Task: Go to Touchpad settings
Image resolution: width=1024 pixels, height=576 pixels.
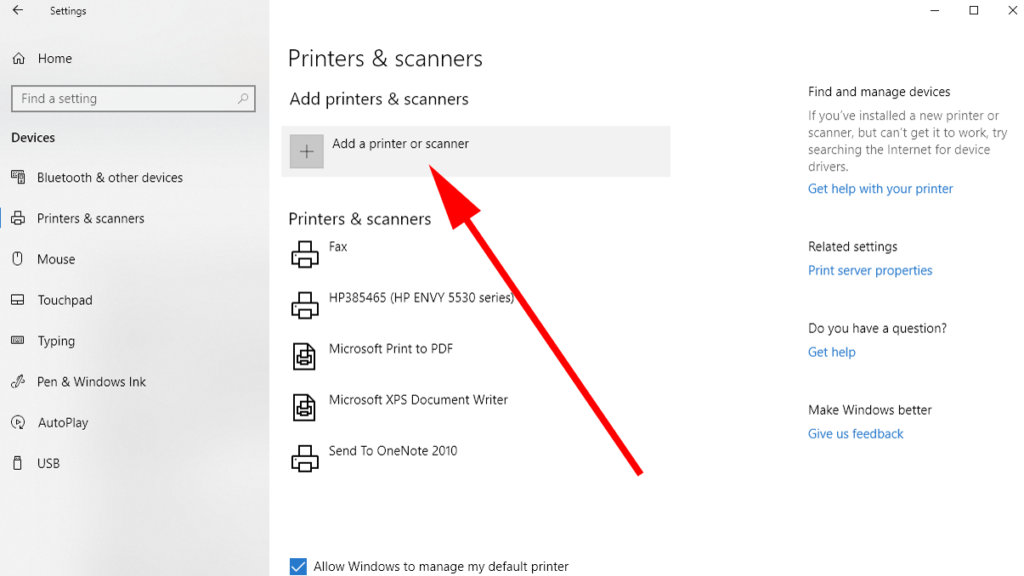Action: click(65, 300)
